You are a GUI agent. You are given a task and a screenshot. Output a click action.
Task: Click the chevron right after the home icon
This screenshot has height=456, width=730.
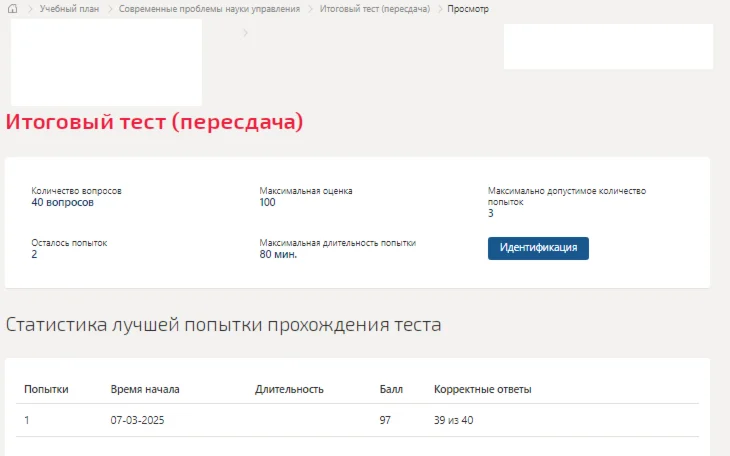click(x=30, y=9)
